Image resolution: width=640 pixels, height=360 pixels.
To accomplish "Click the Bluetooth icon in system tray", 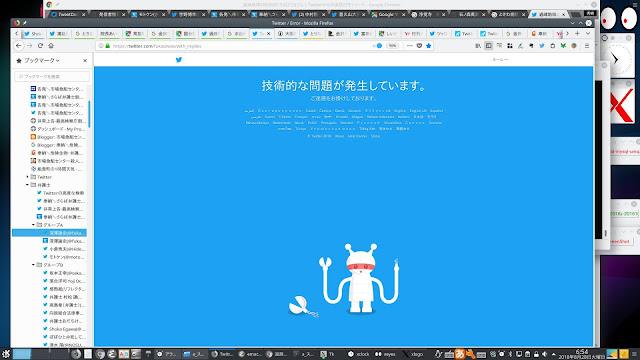I will (x=510, y=354).
